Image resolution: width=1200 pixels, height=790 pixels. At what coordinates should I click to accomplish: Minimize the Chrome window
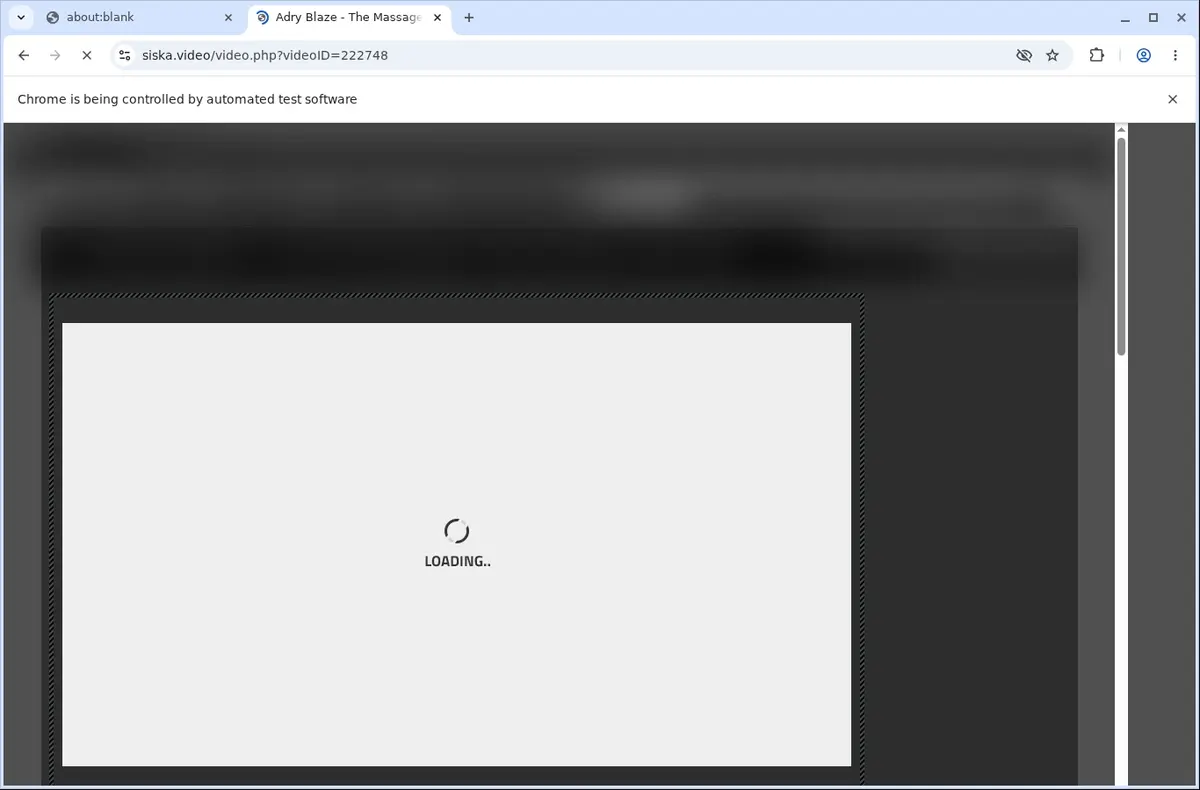pyautogui.click(x=1126, y=17)
